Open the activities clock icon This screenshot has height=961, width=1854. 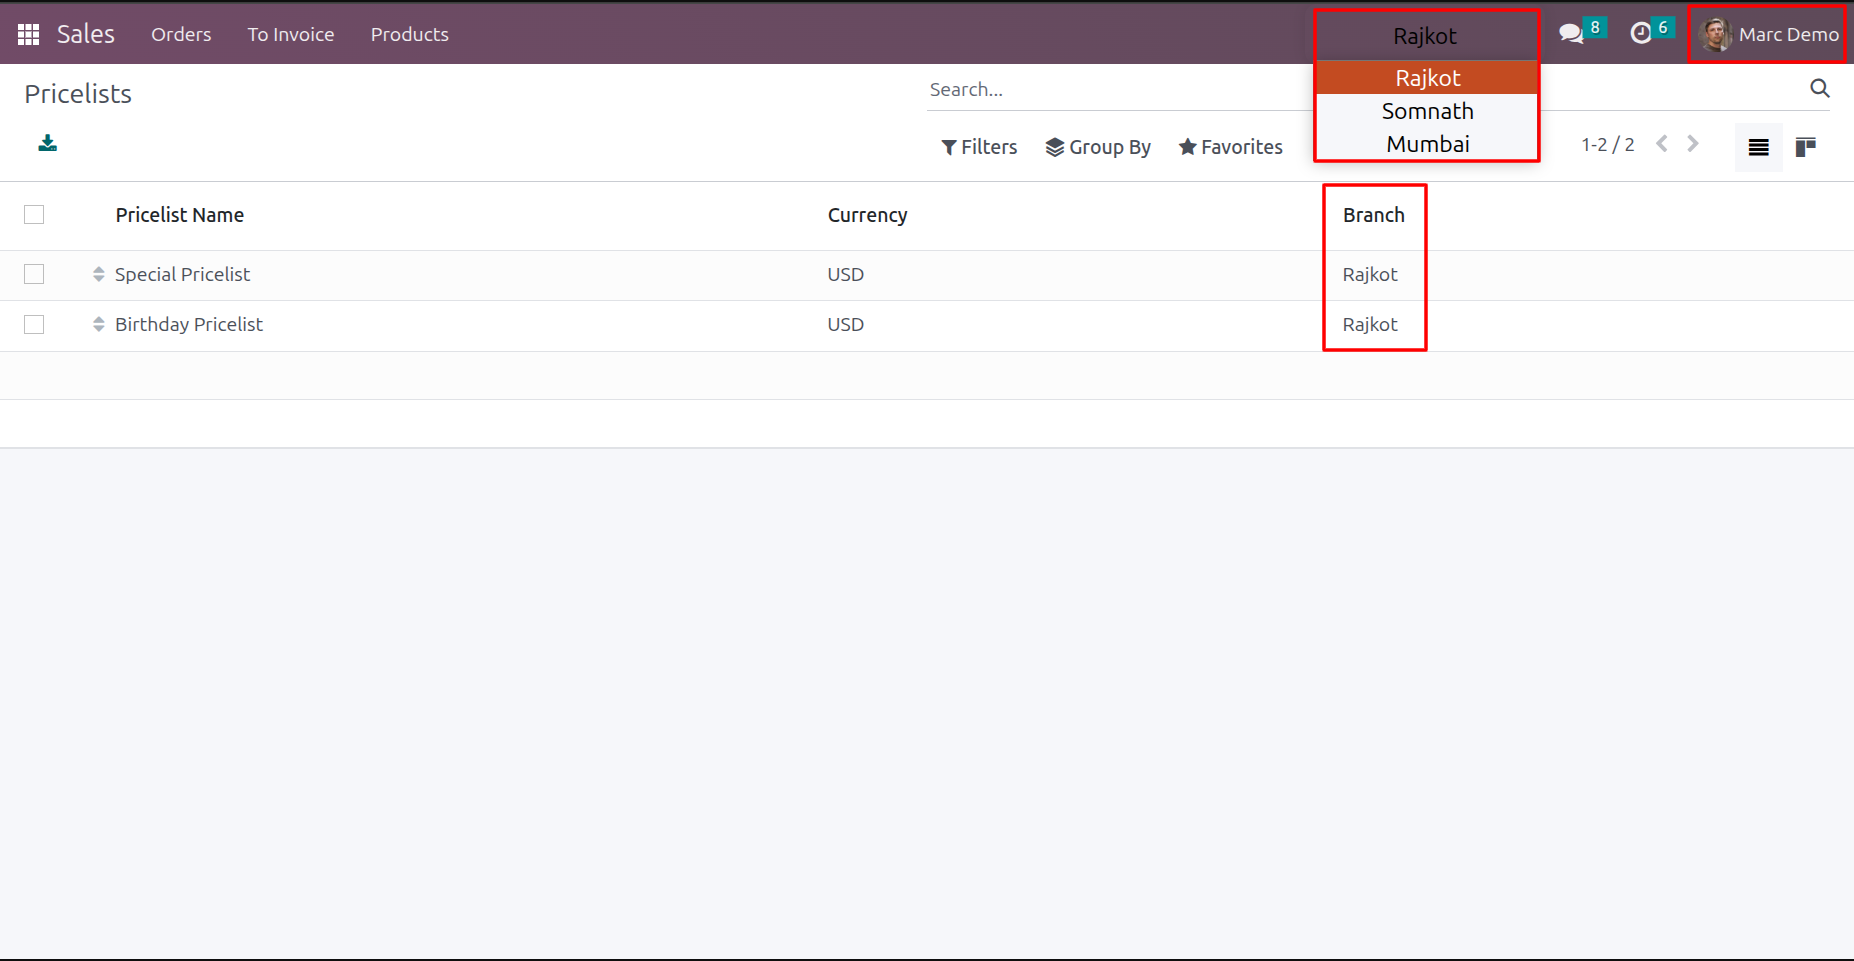(x=1641, y=34)
